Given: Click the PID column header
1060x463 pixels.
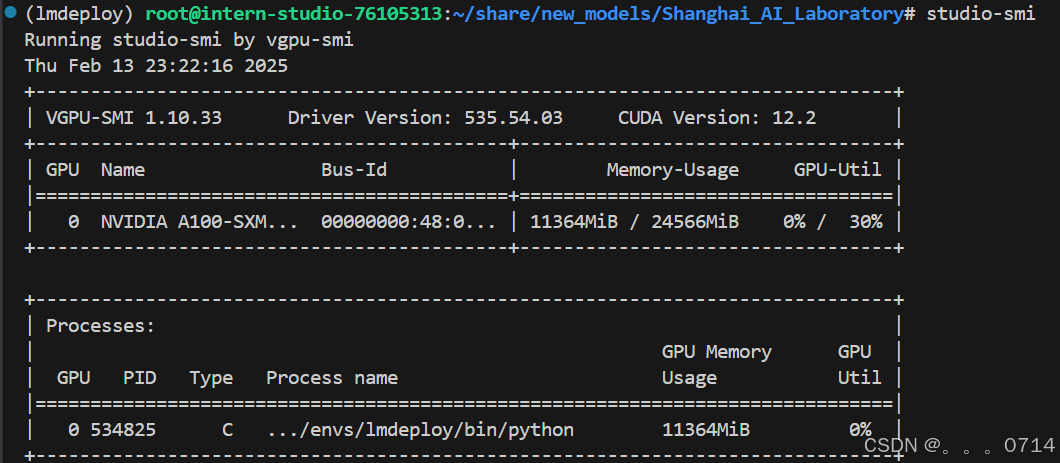Looking at the screenshot, I should tap(139, 378).
